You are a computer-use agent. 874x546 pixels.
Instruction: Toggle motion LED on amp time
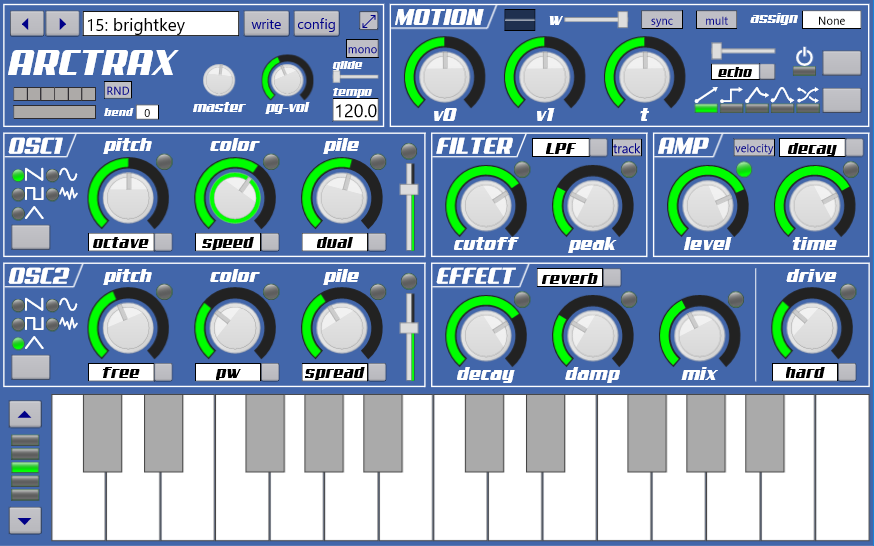point(851,169)
